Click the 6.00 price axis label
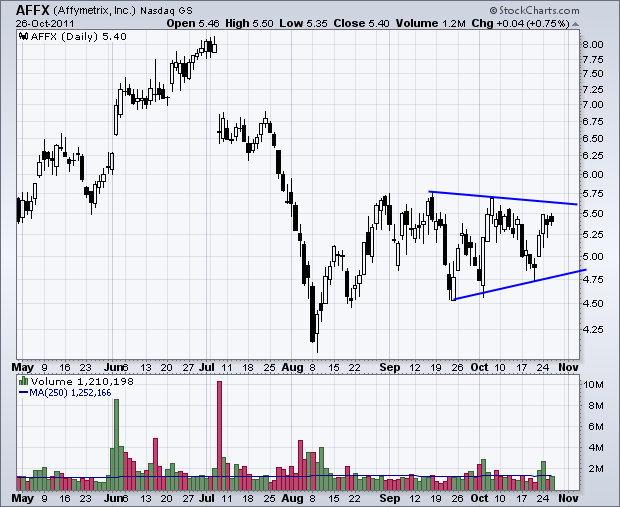 click(593, 174)
